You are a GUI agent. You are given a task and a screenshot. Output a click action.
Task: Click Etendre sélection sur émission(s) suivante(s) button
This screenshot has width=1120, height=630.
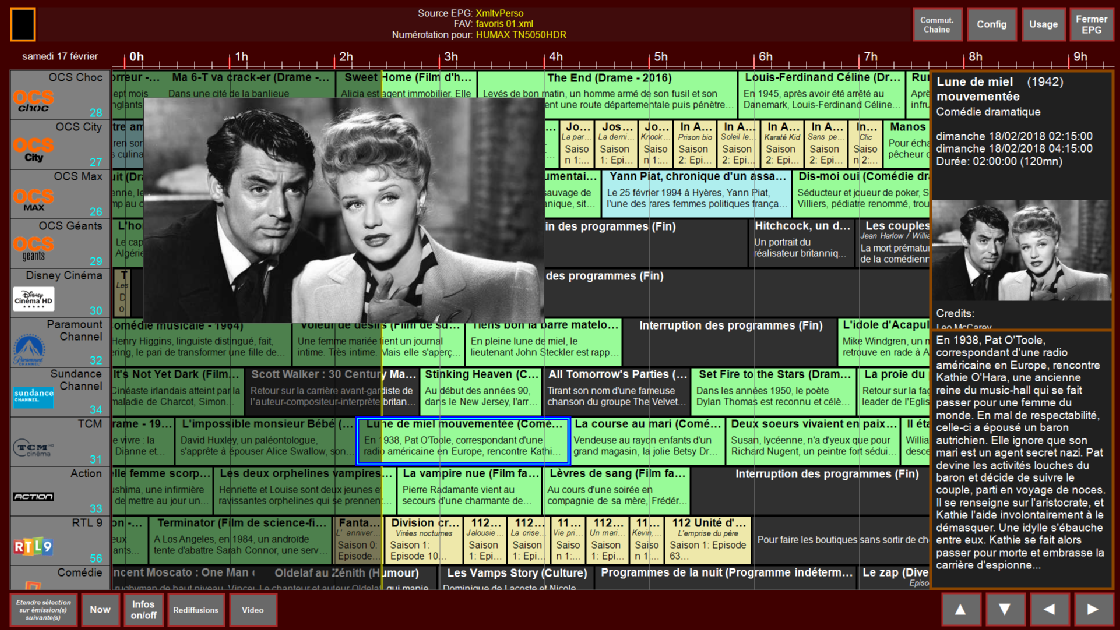[43, 609]
